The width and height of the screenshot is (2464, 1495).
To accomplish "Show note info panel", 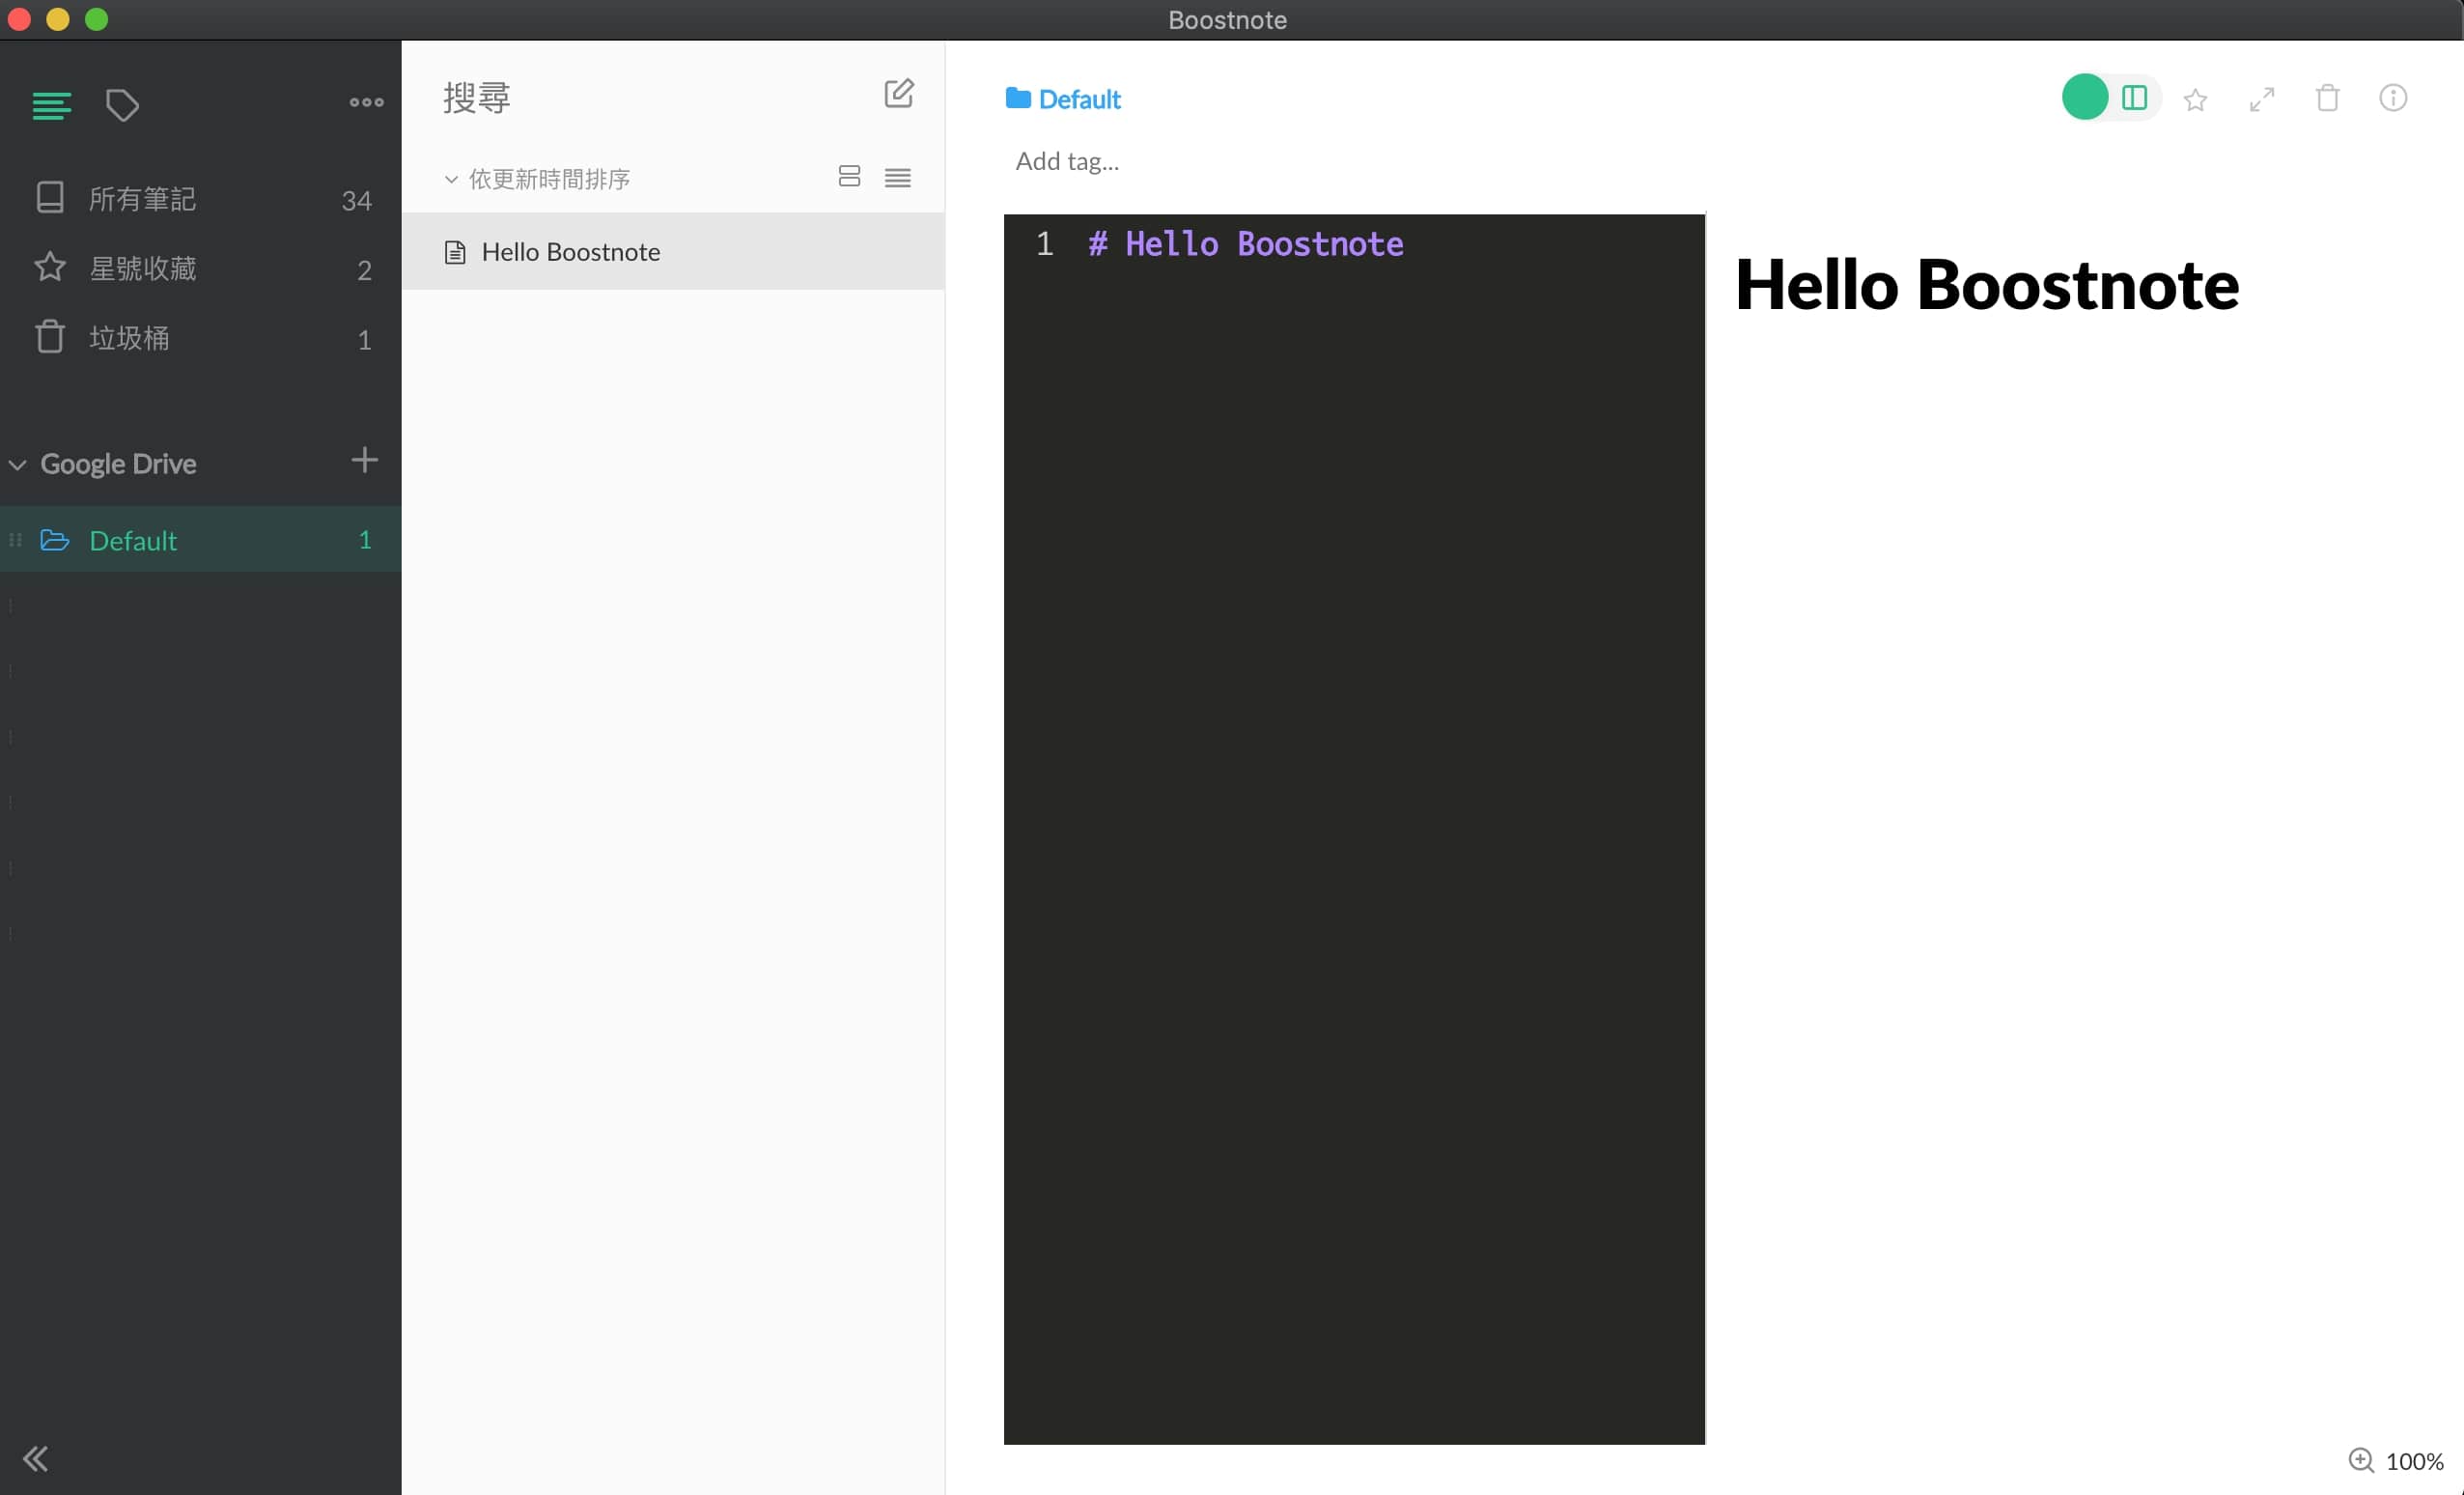I will pyautogui.click(x=2392, y=98).
